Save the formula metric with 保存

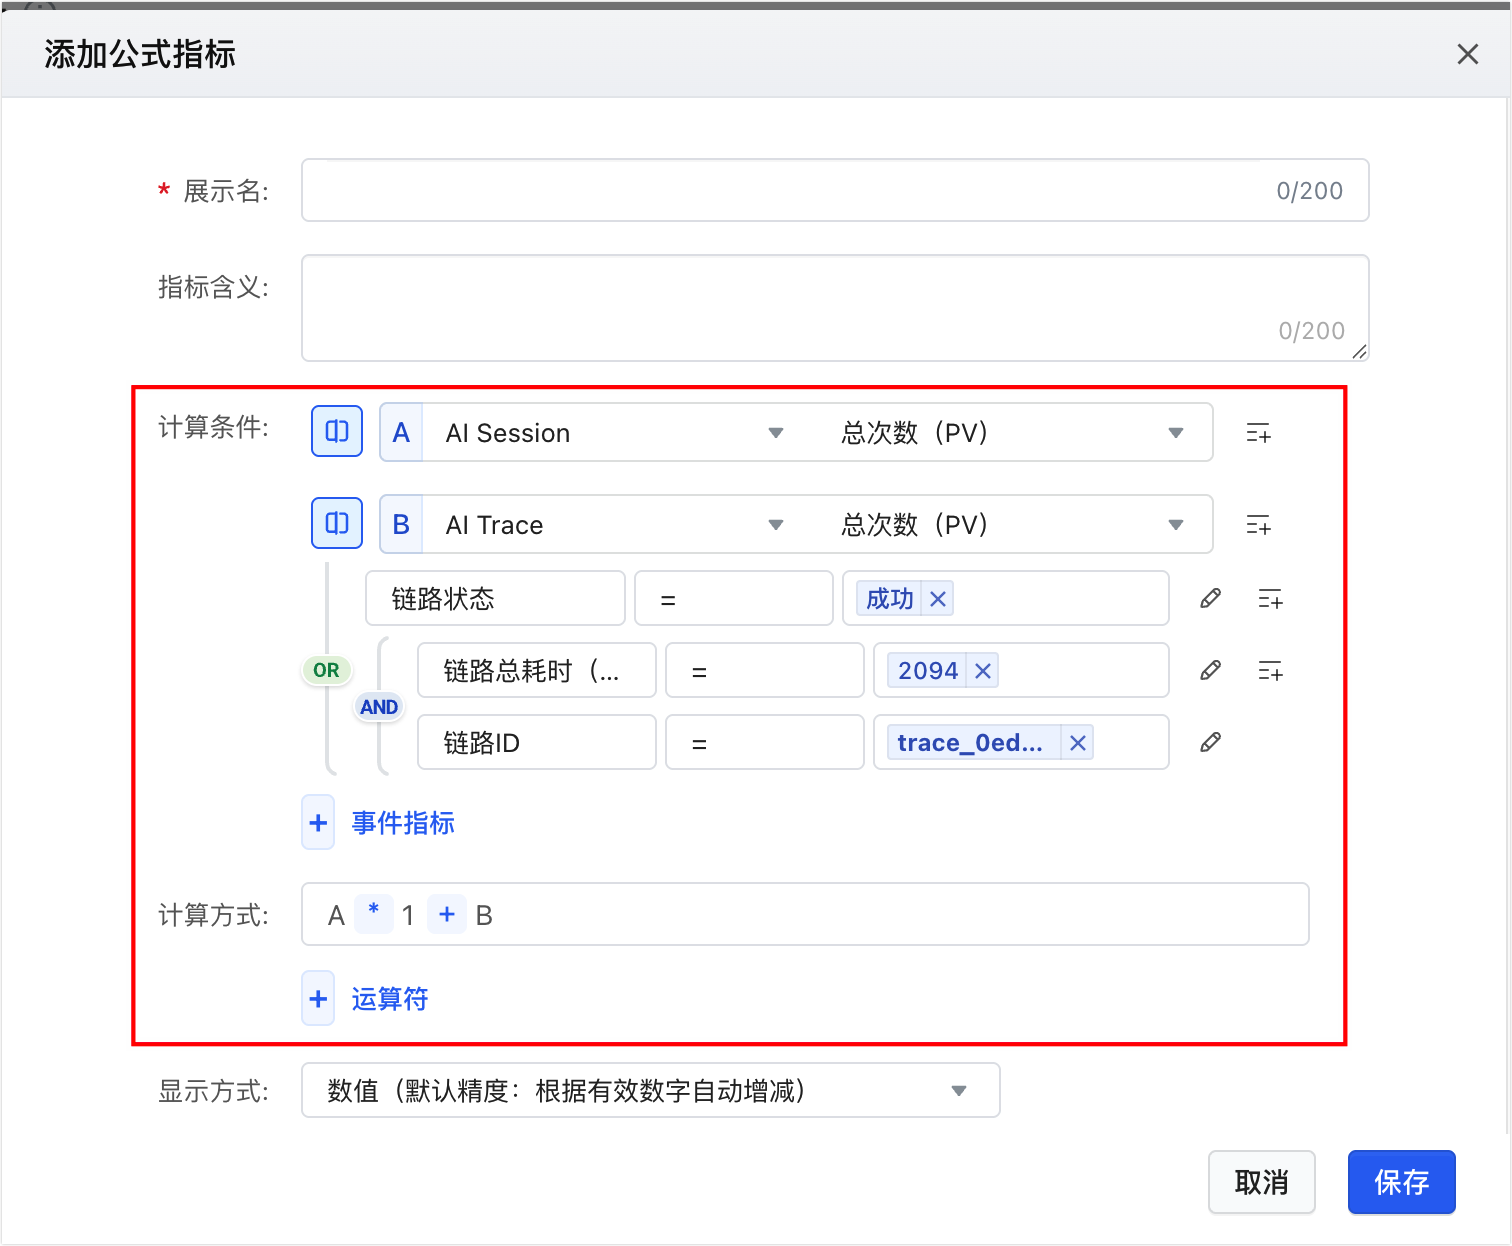[x=1402, y=1182]
